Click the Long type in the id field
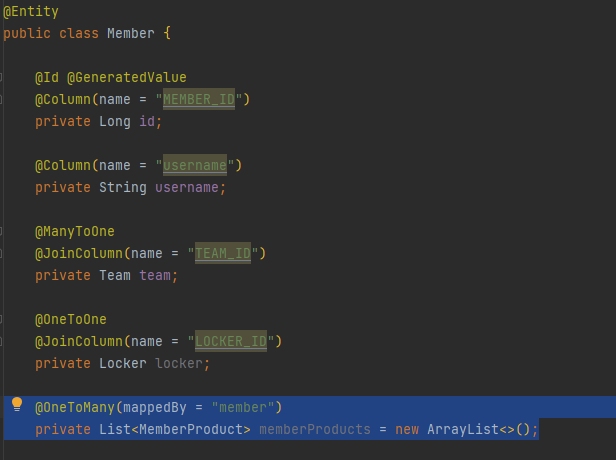The image size is (616, 460). point(115,121)
